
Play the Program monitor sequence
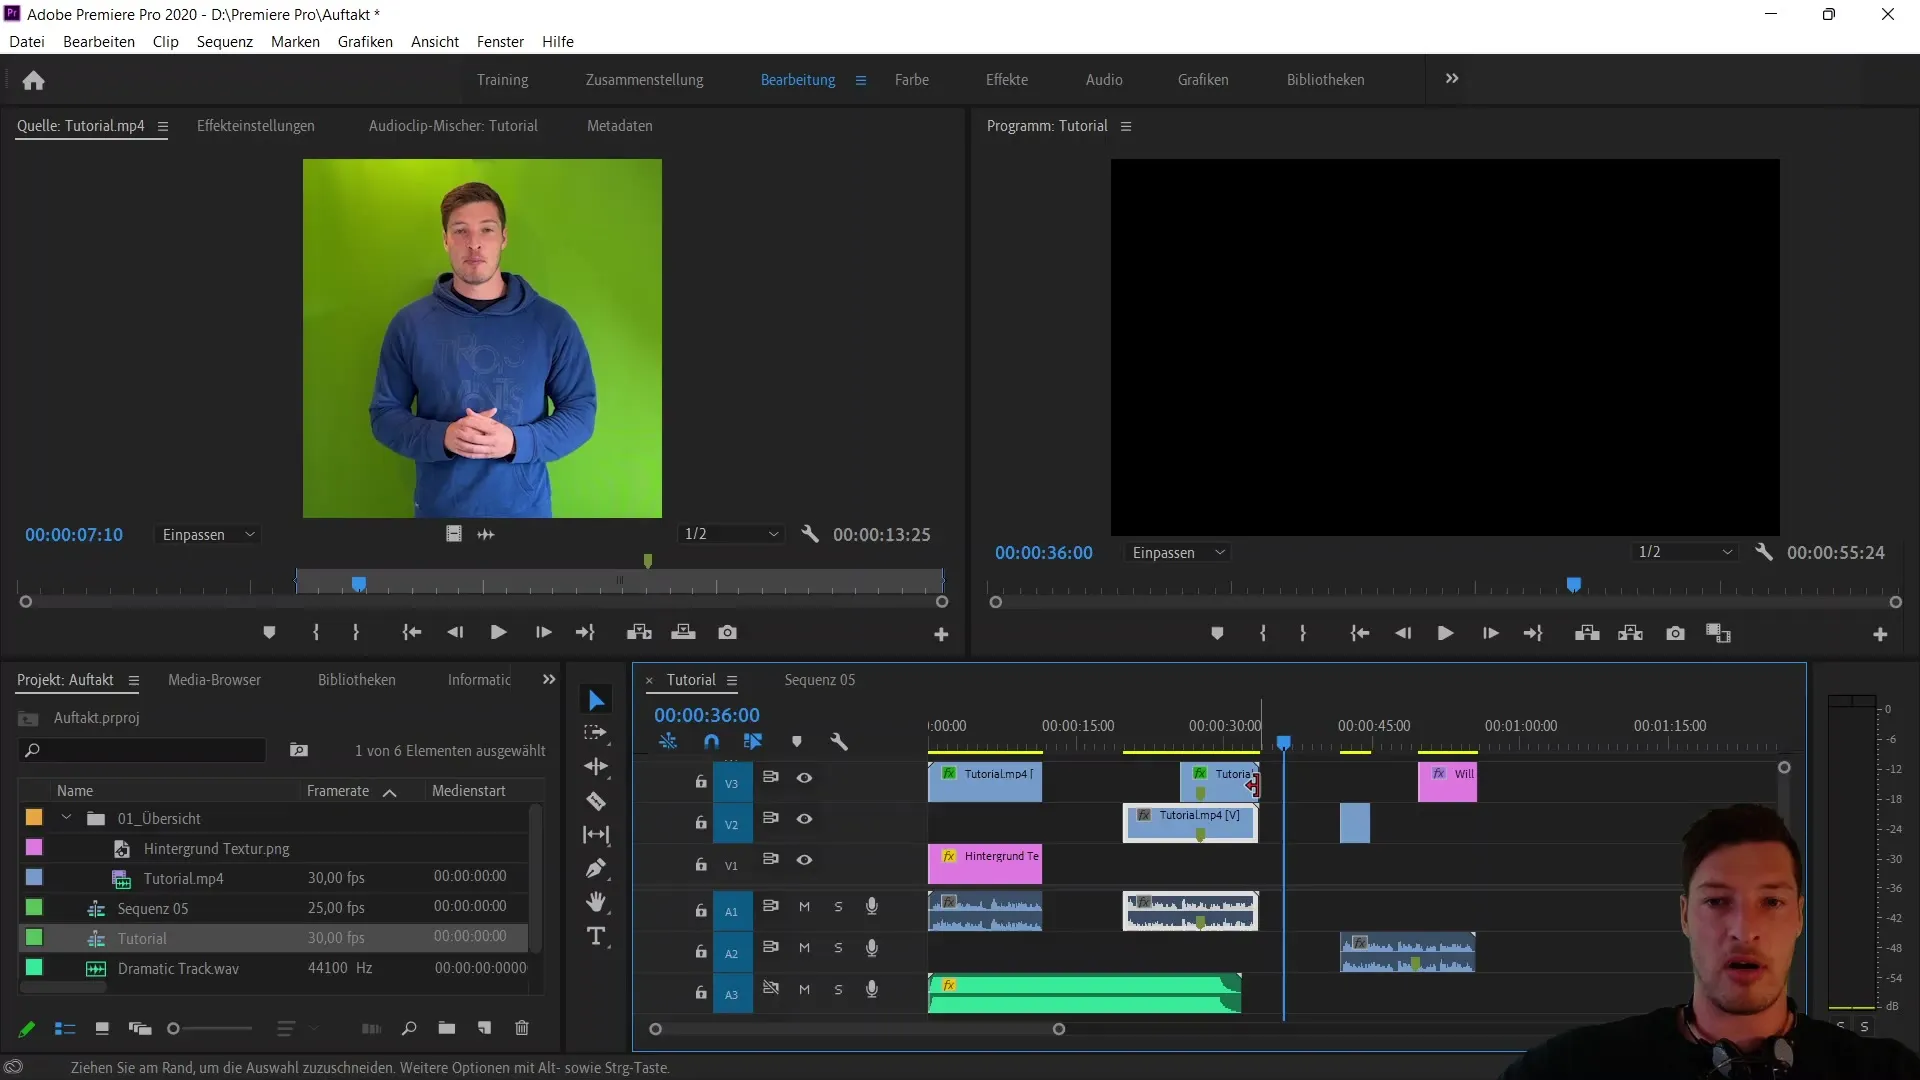(x=1445, y=633)
